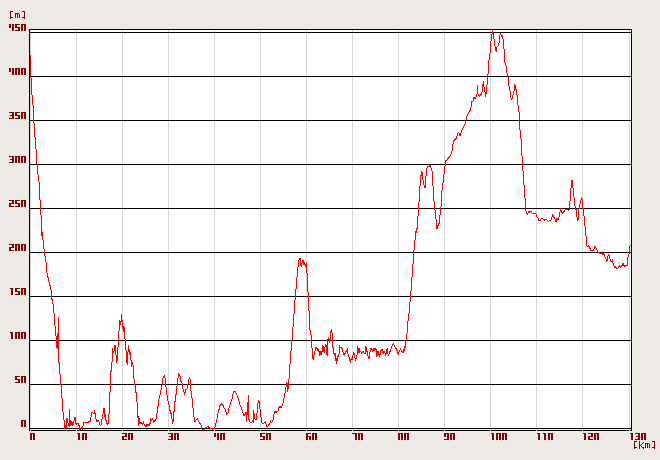
Task: Click the highest peak near 100 km
Action: point(492,31)
